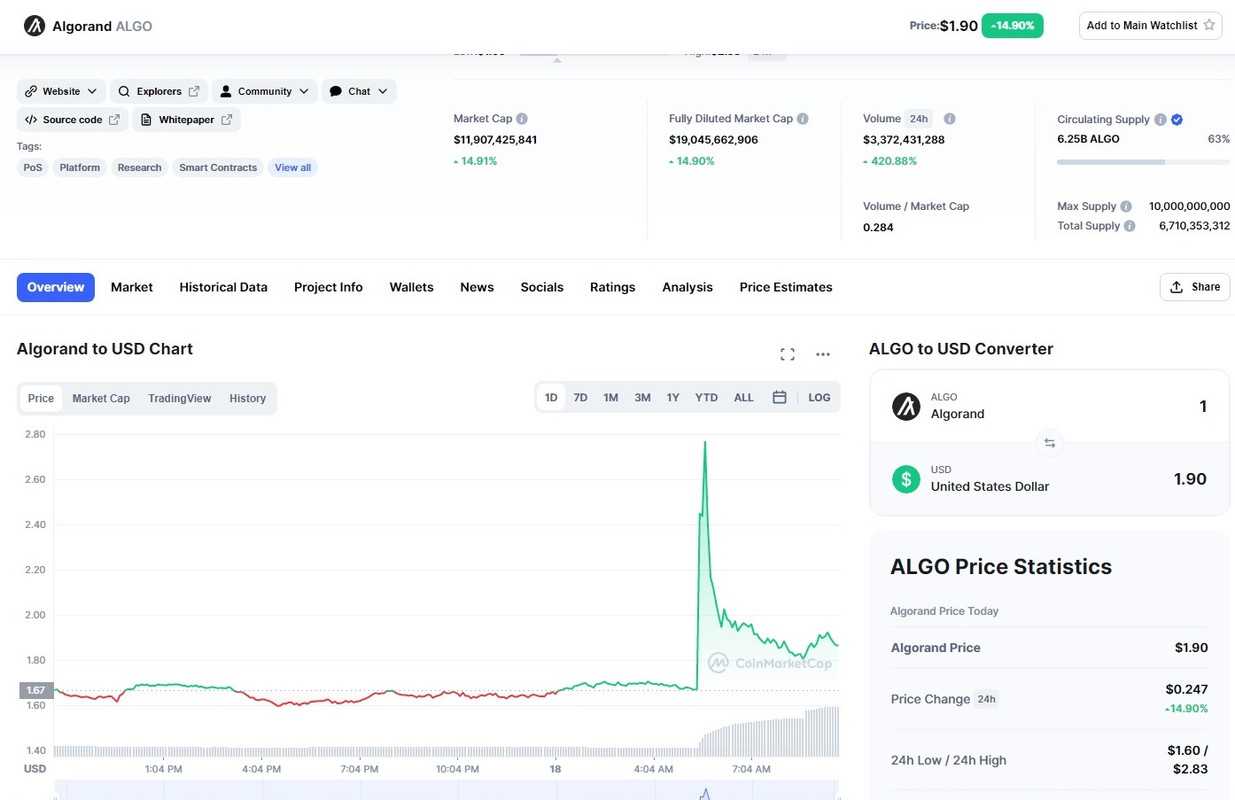Open the Market tab
Image resolution: width=1235 pixels, height=800 pixels.
[132, 287]
